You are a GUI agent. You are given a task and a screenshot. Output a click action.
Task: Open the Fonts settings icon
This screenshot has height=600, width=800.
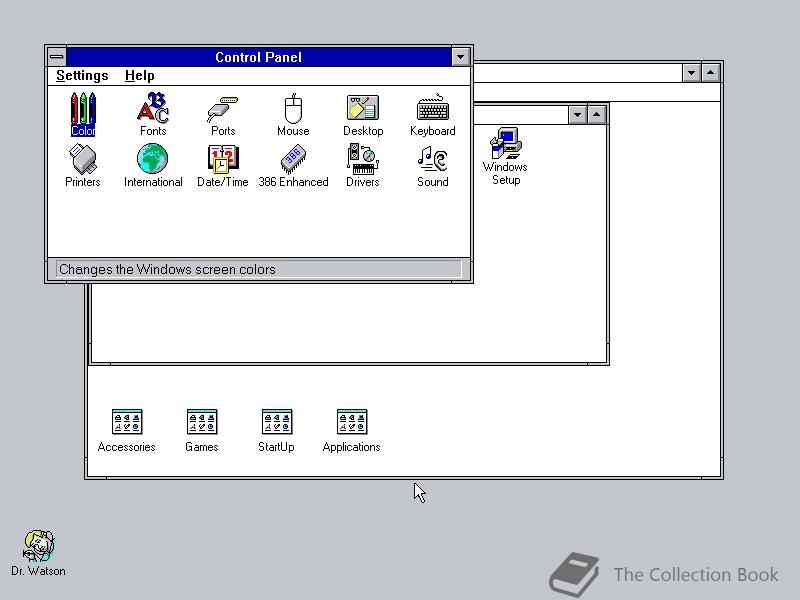coord(153,114)
